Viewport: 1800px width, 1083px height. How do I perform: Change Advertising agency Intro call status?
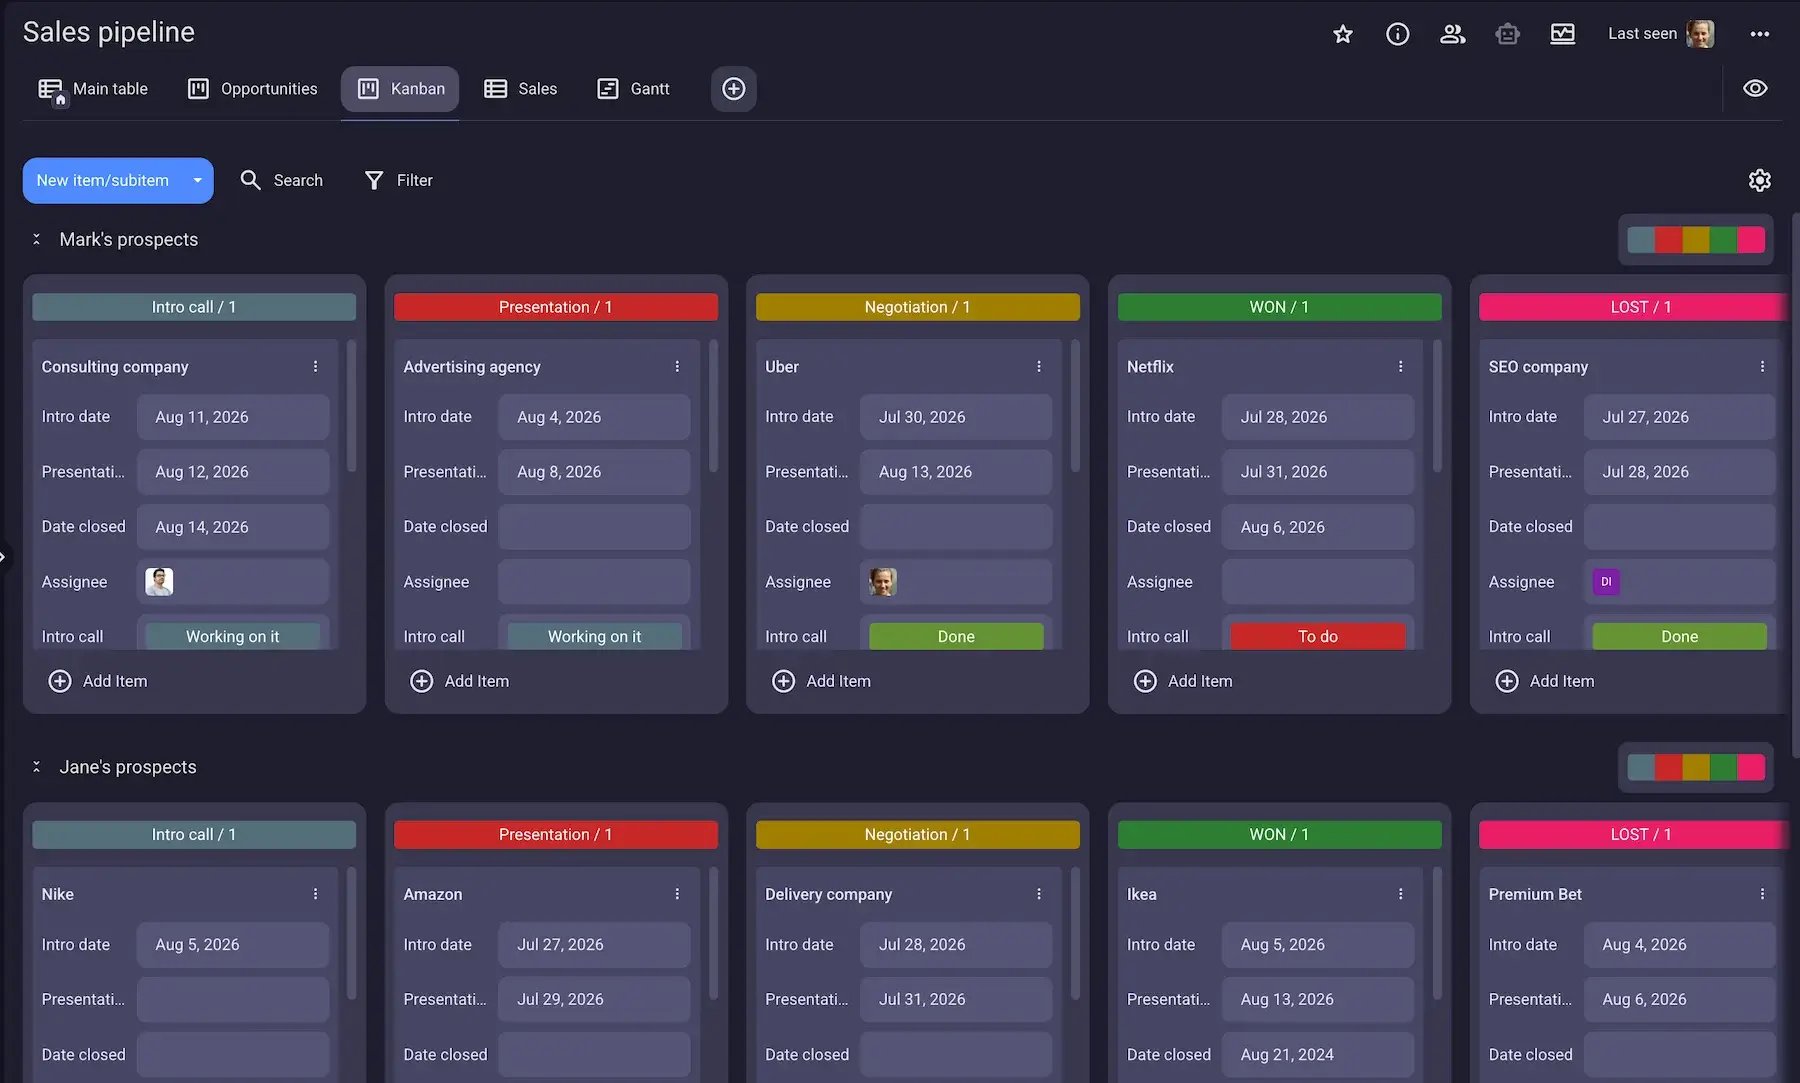(595, 636)
